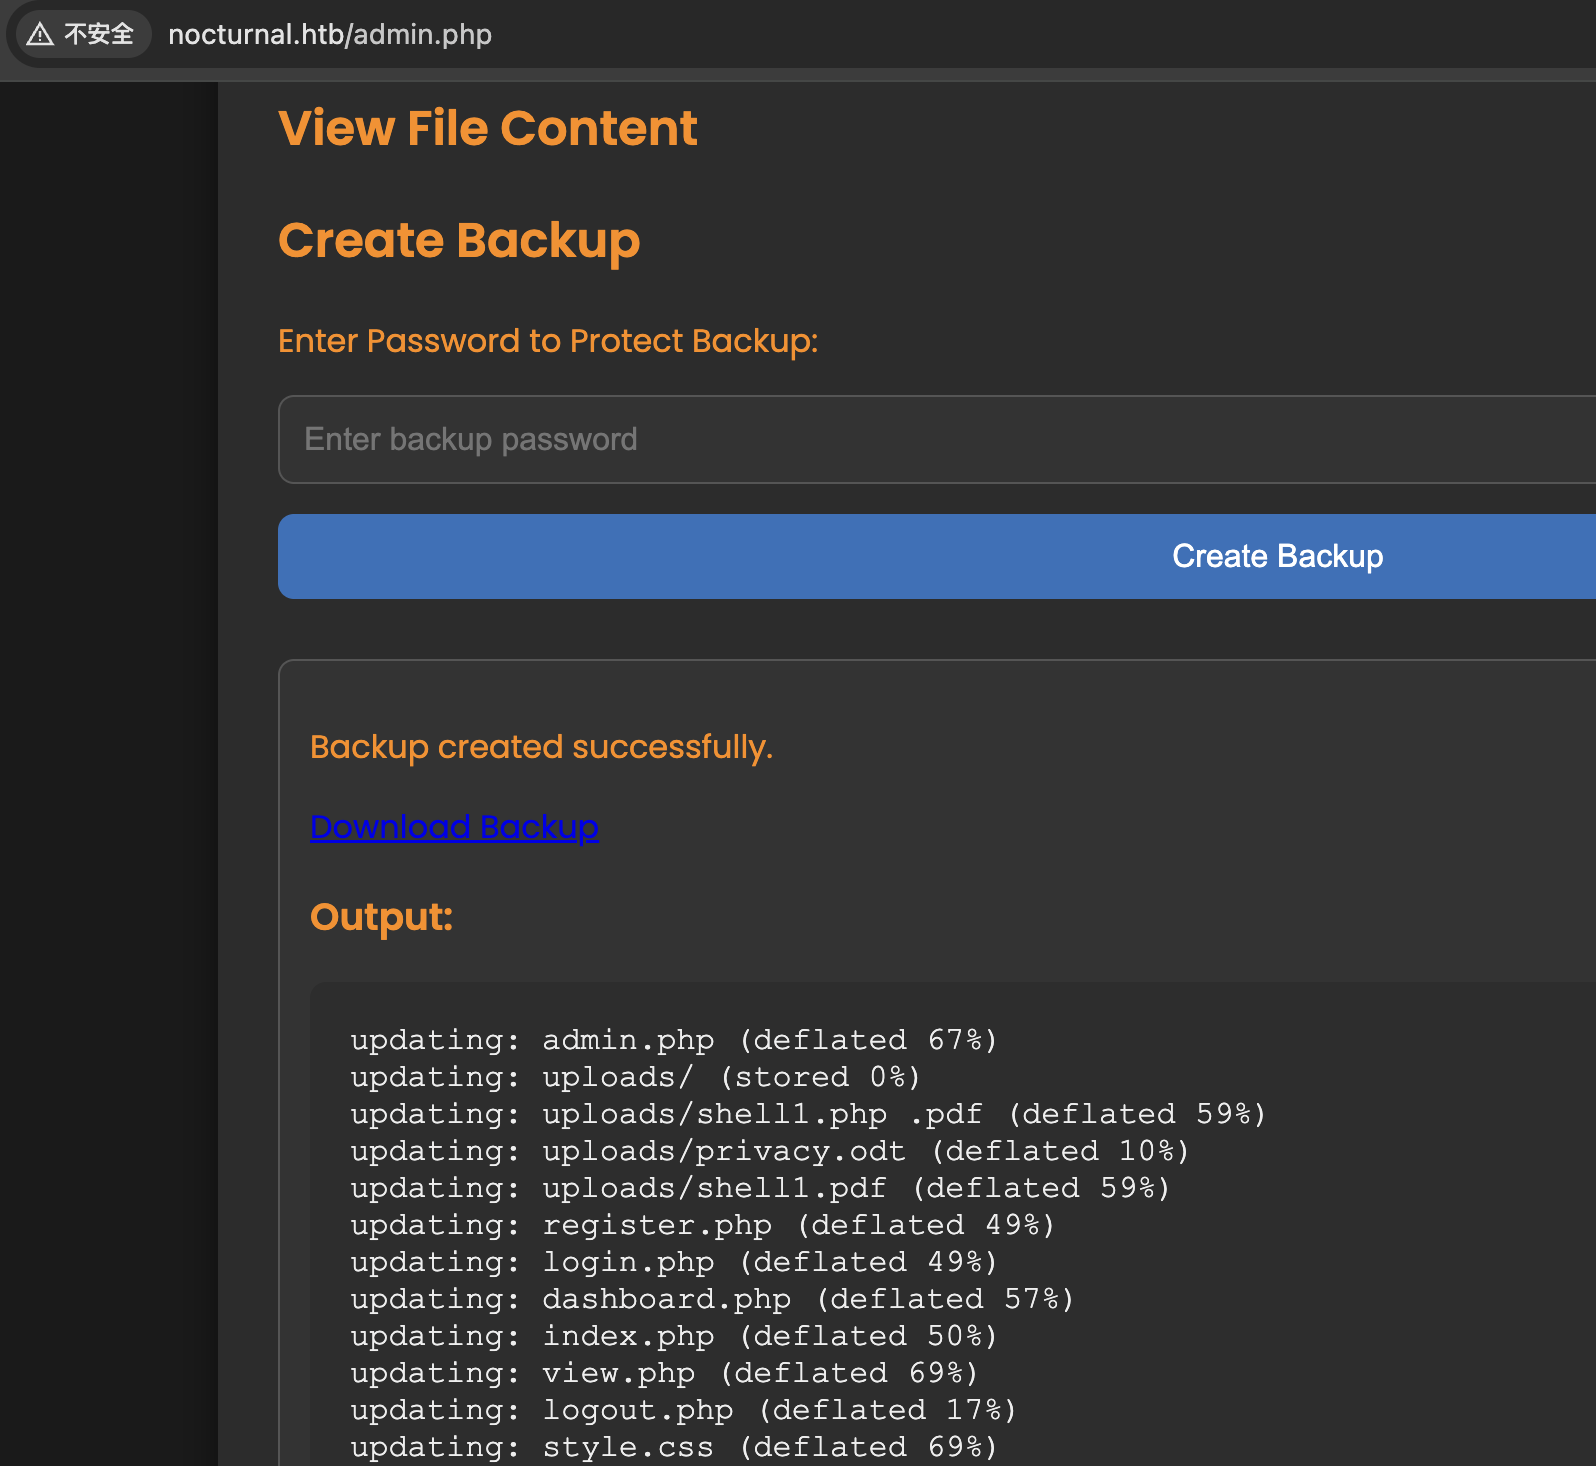Image resolution: width=1596 pixels, height=1466 pixels.
Task: Click the not-secure warning icon
Action: [x=40, y=35]
